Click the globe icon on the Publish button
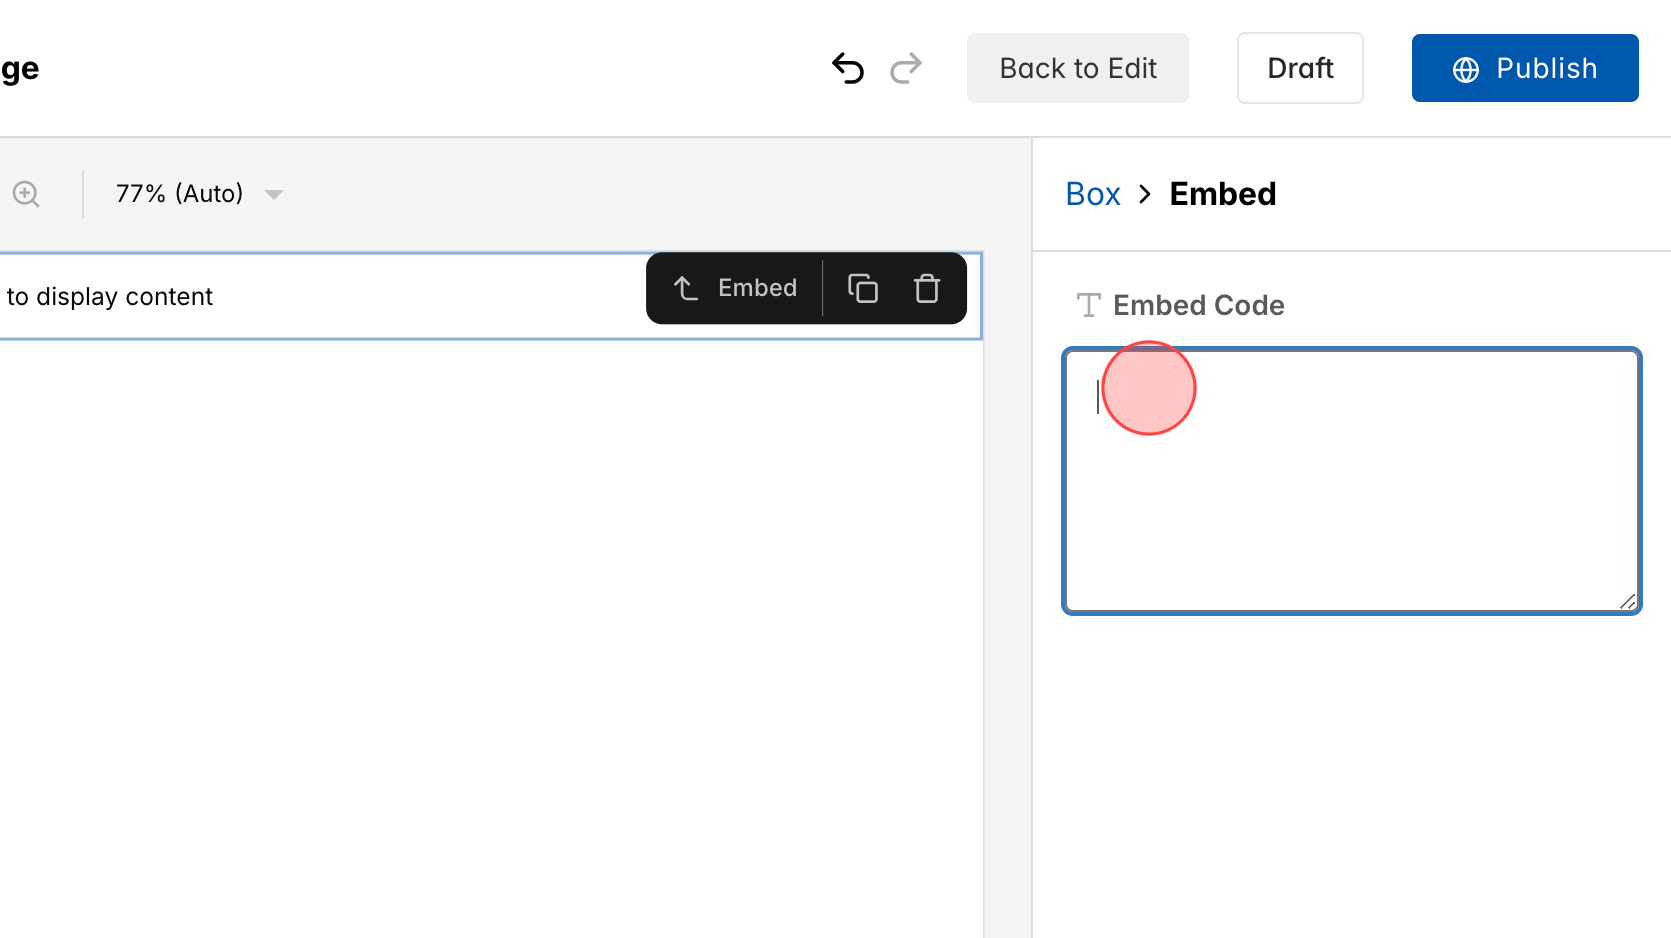The image size is (1671, 938). [x=1464, y=68]
